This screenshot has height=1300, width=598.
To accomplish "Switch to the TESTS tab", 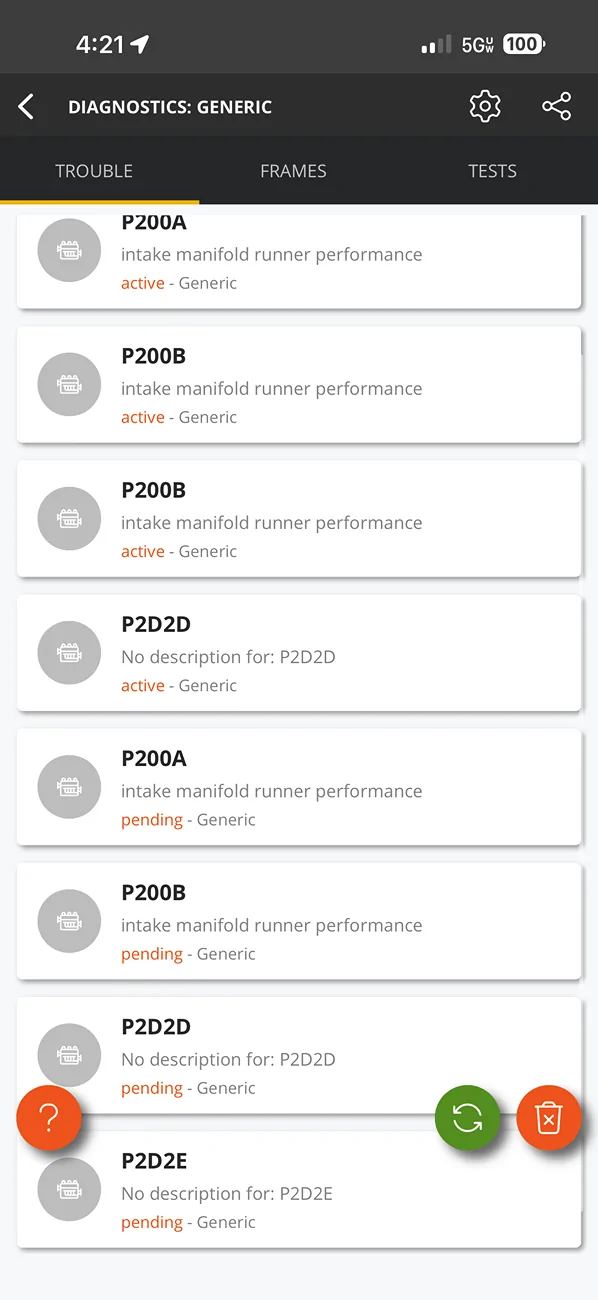I will [492, 171].
